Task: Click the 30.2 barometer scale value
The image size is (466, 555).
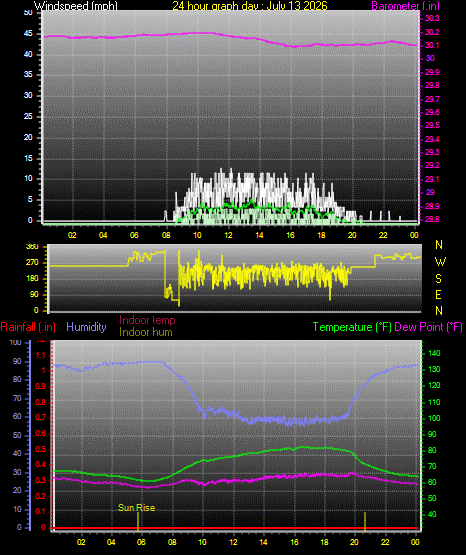Action: (432, 32)
